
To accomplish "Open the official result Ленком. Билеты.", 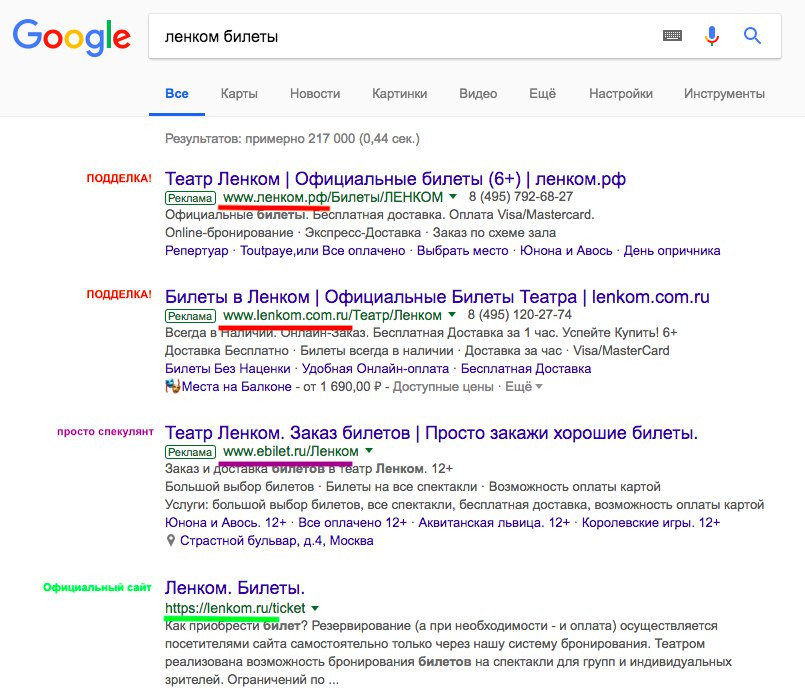I will tap(235, 588).
